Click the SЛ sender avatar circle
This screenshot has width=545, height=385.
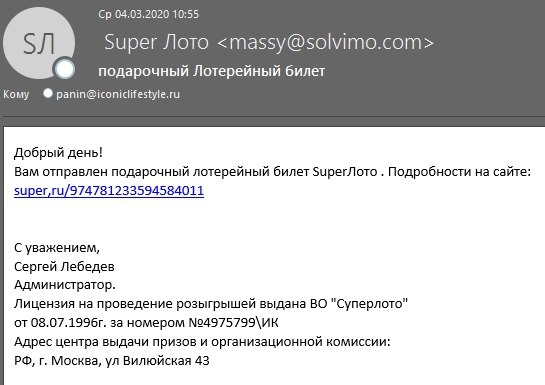[x=39, y=43]
